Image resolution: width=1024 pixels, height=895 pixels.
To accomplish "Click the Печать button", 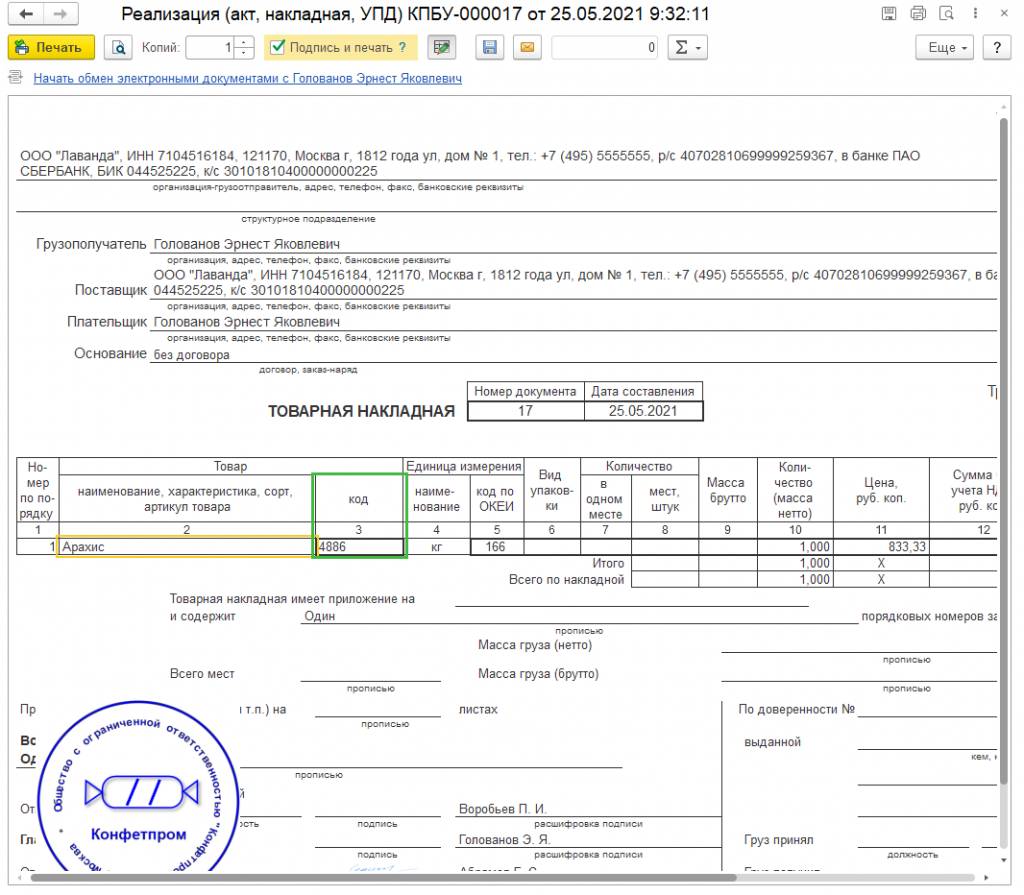I will (x=51, y=48).
